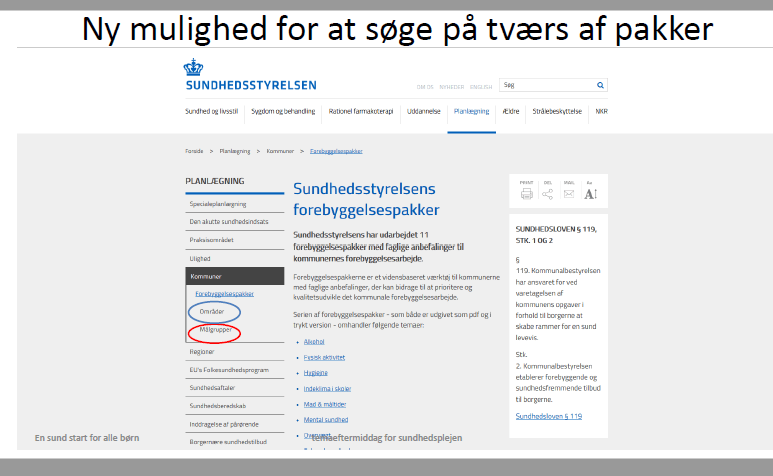Focus the Søg search field
Screen dimensions: 773x476
(553, 85)
